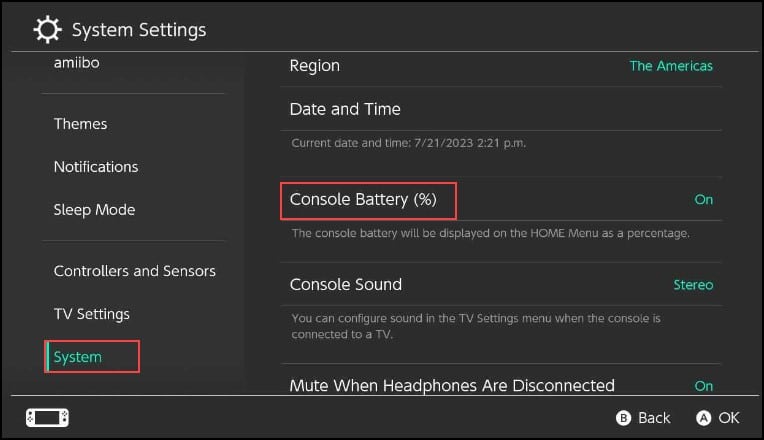Open the Date and Time settings

[501, 109]
